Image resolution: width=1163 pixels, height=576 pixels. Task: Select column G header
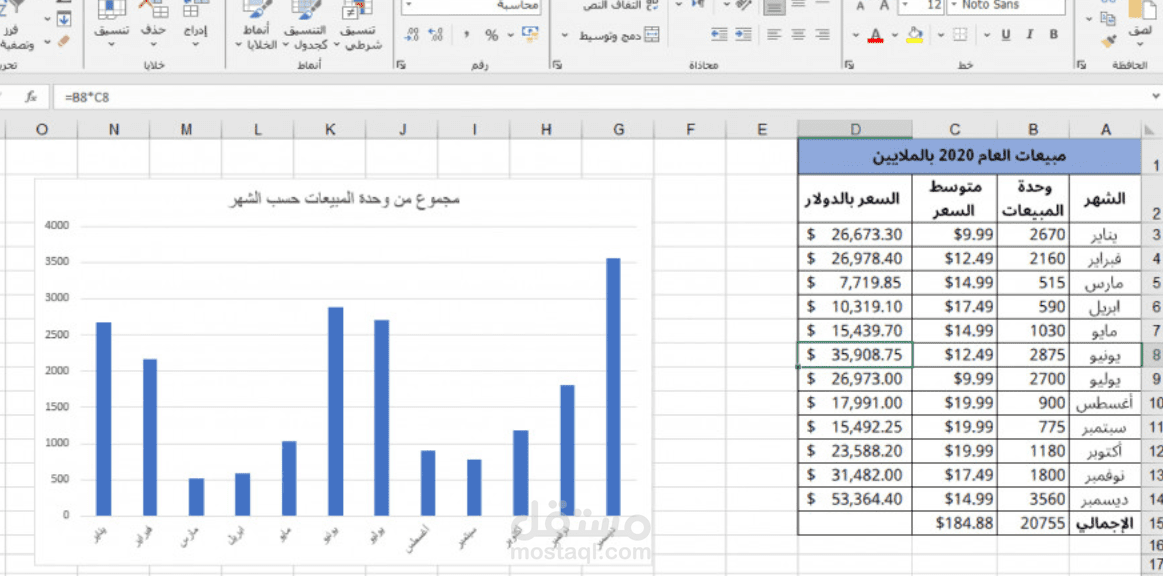click(x=619, y=129)
